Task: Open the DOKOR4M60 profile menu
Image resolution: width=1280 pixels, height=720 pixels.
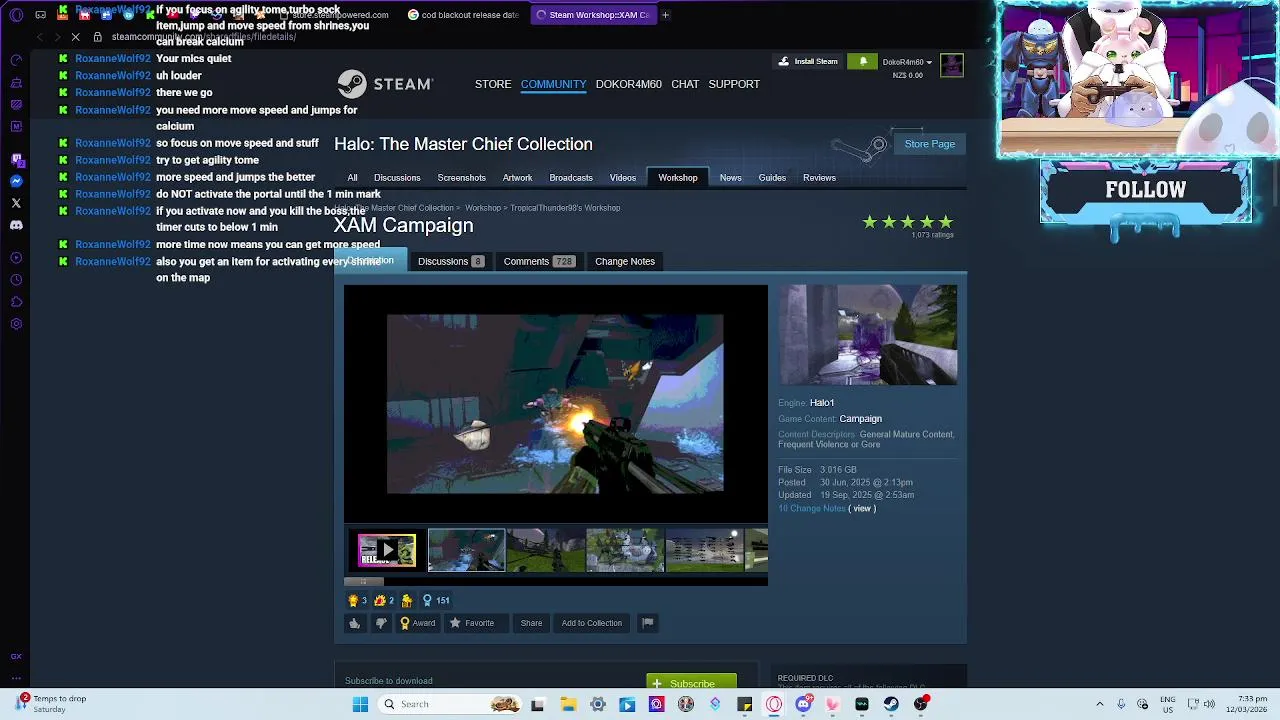Action: point(629,84)
